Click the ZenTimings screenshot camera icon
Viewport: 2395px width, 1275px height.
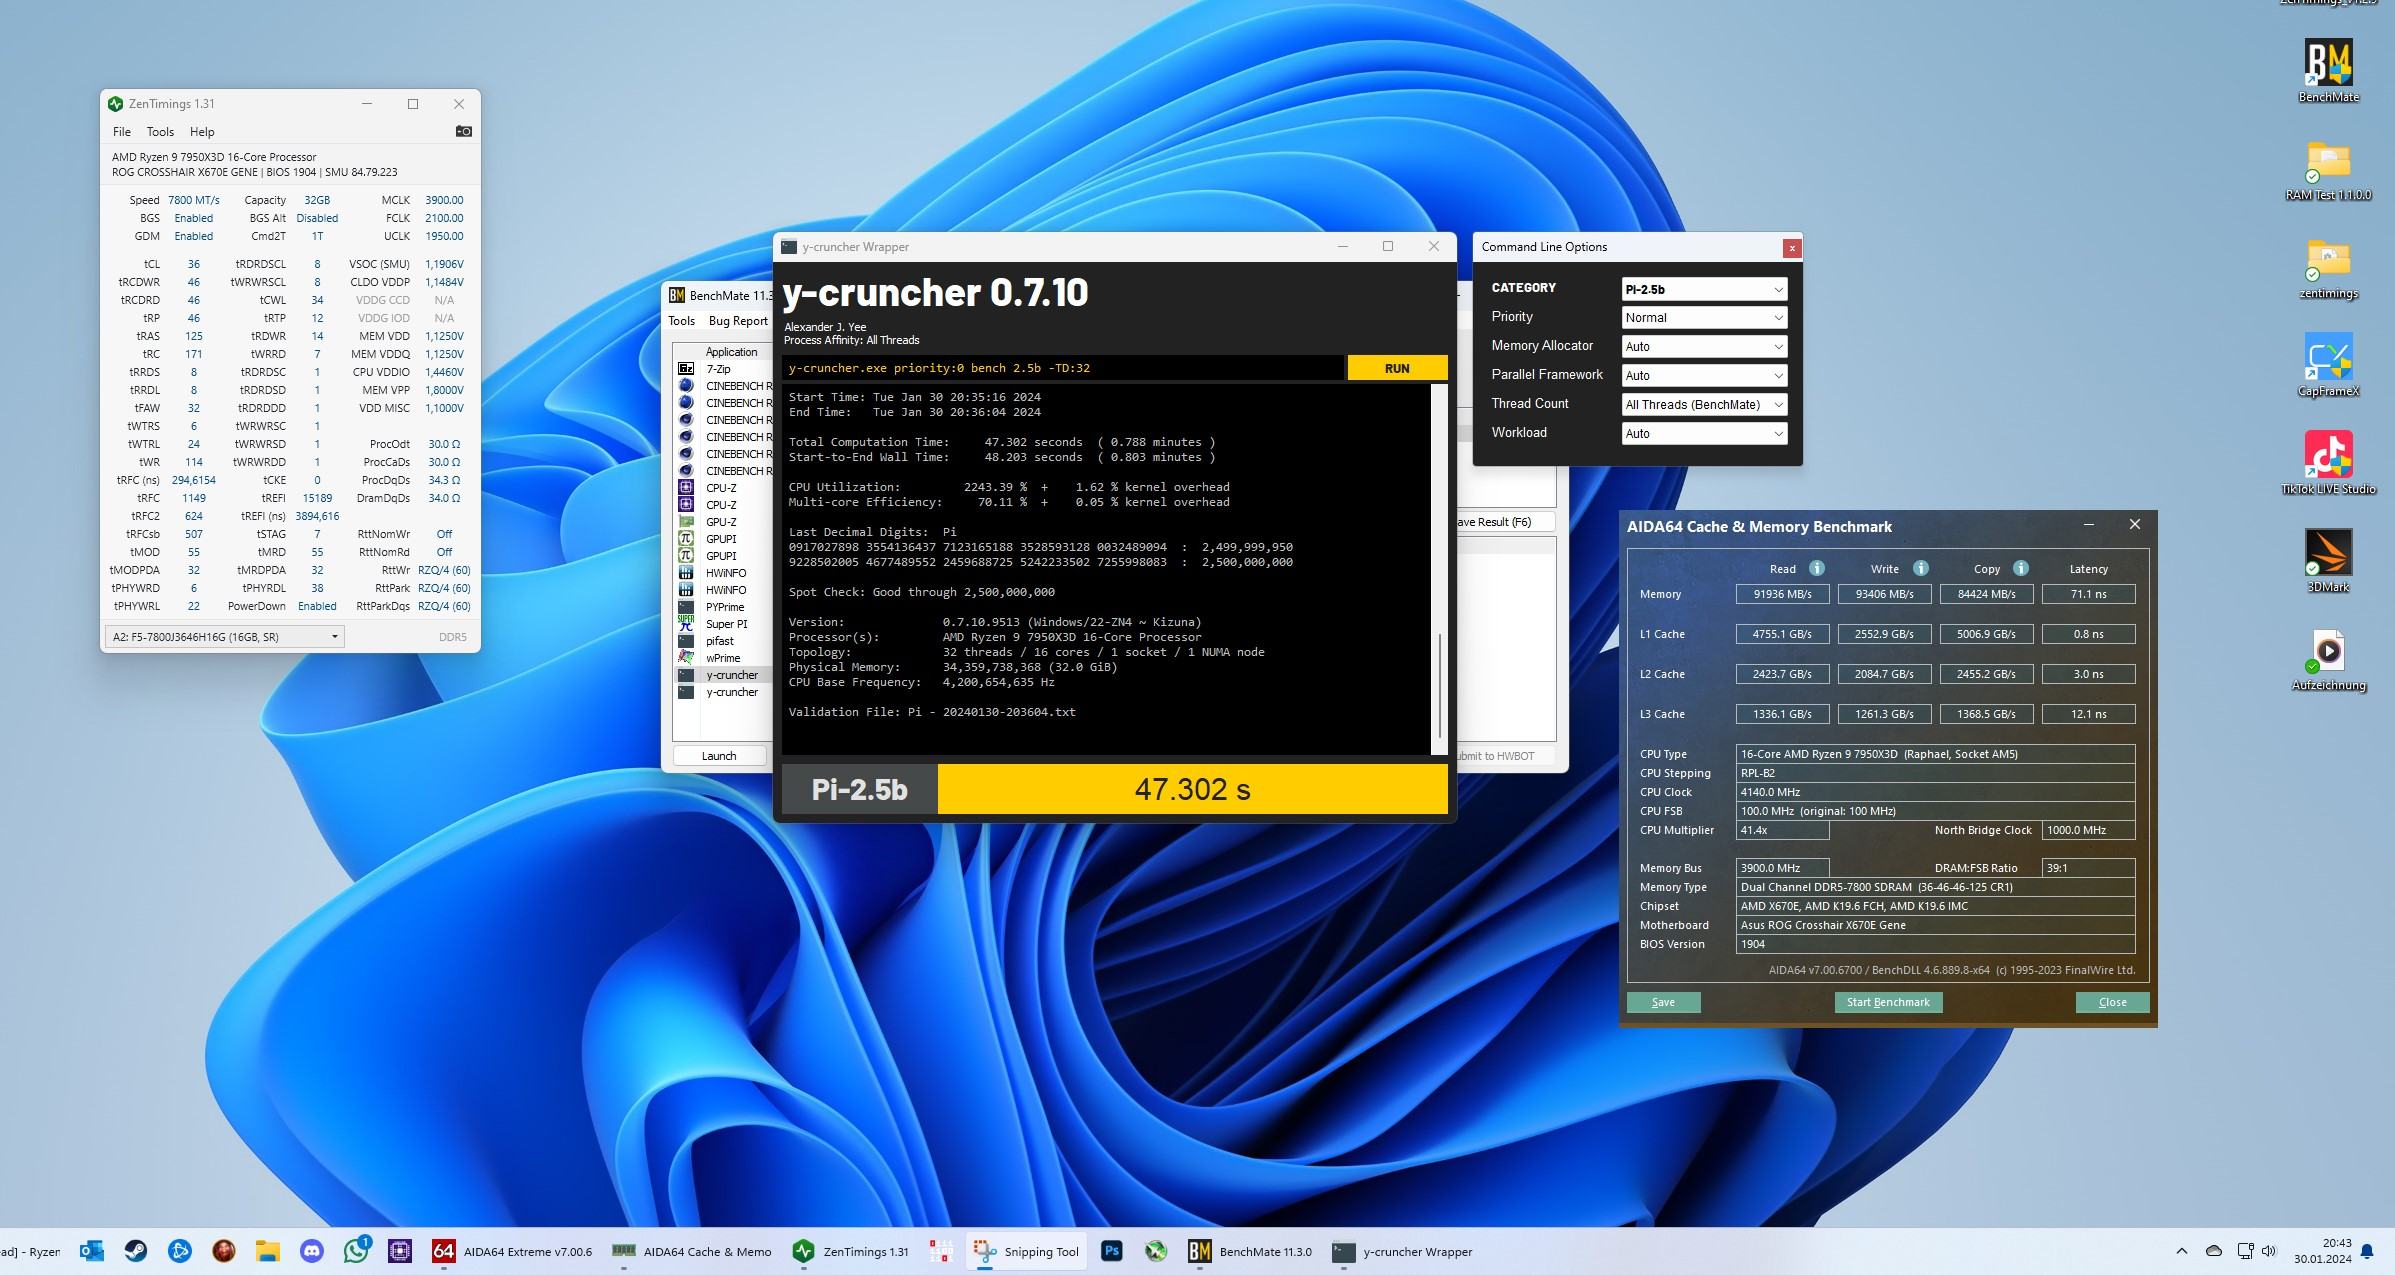pyautogui.click(x=463, y=131)
